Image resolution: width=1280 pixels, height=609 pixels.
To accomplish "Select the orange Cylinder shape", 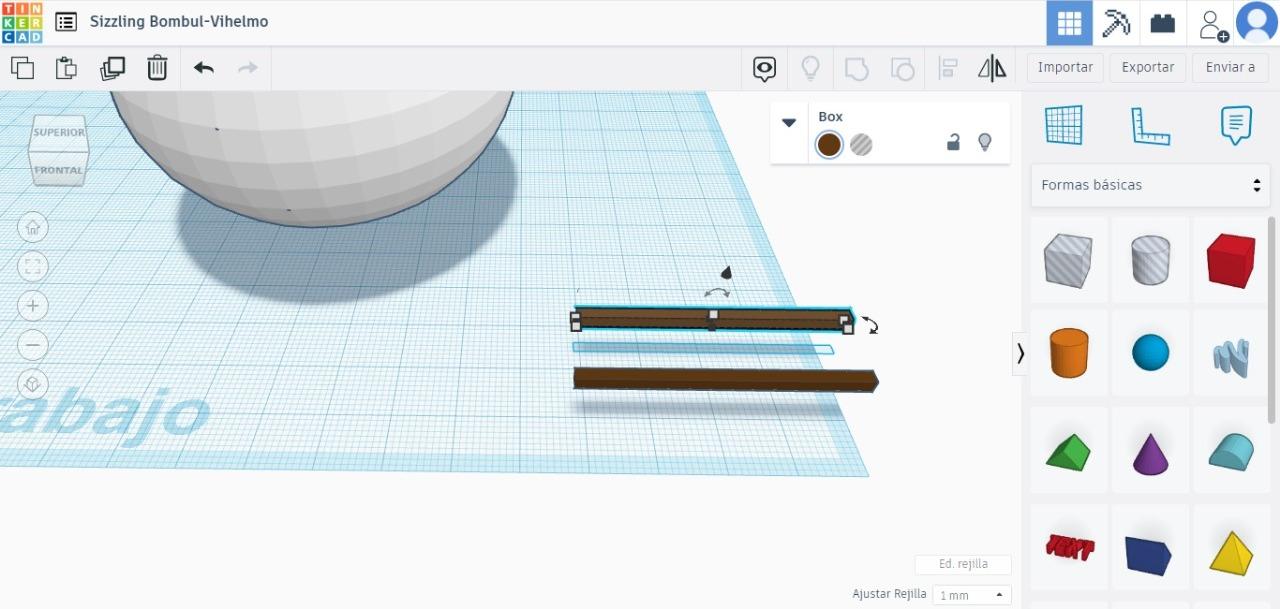I will point(1068,353).
